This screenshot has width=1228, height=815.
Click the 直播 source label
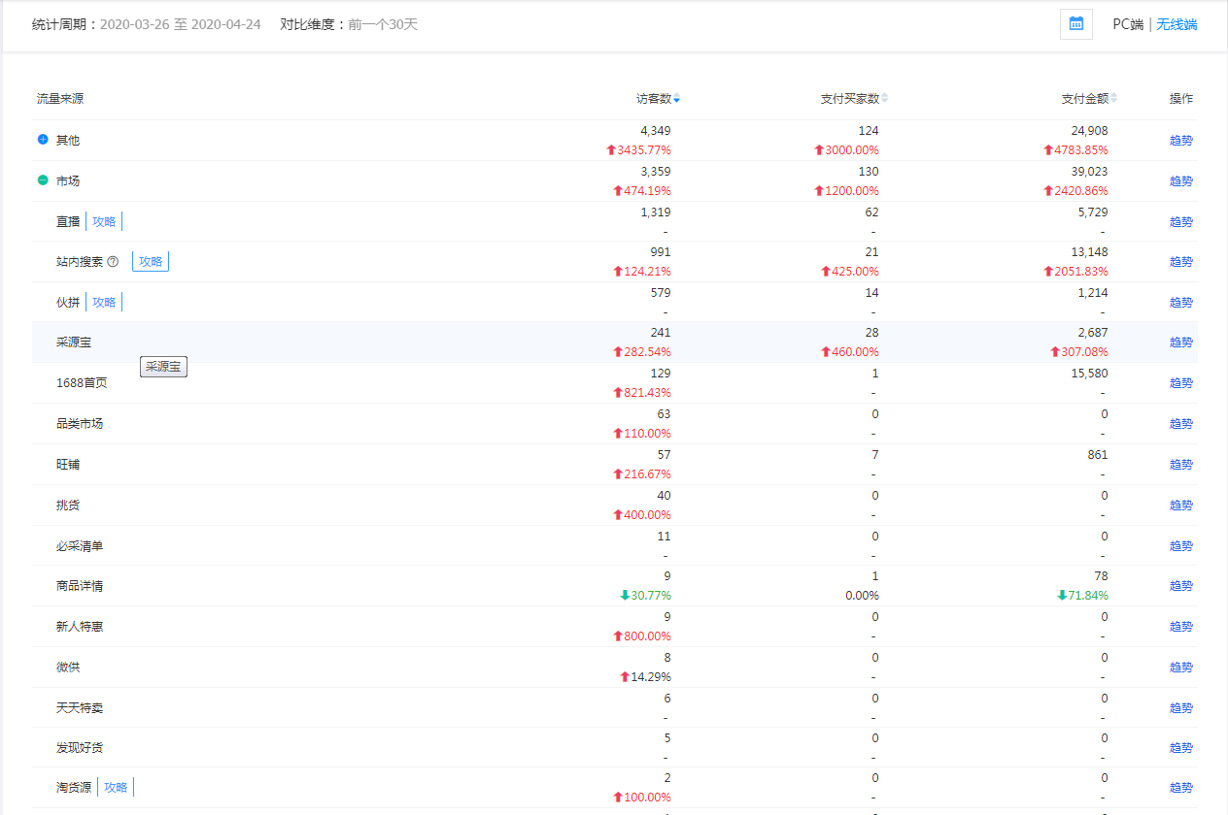68,222
